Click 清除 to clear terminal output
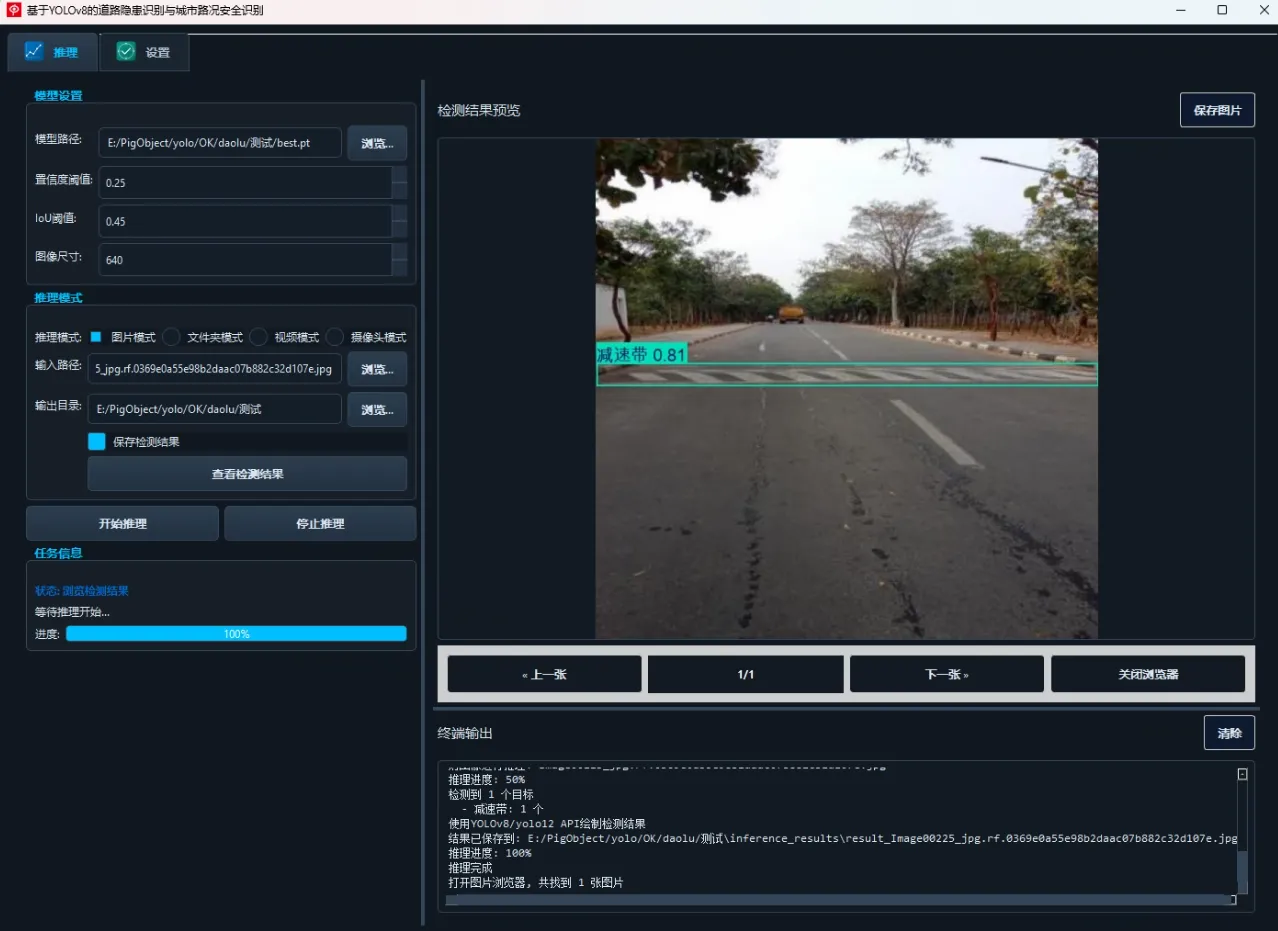 pyautogui.click(x=1229, y=733)
